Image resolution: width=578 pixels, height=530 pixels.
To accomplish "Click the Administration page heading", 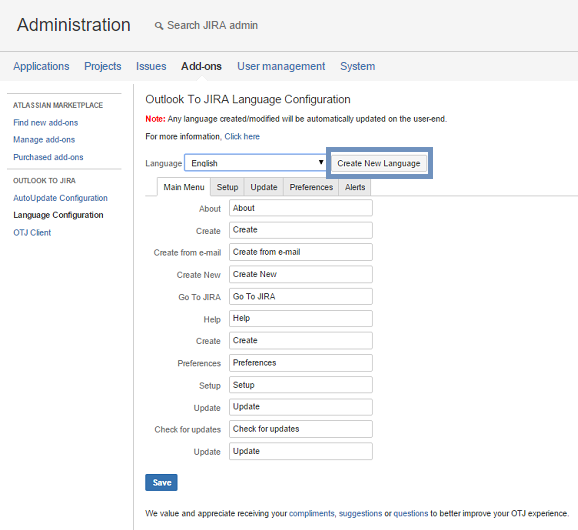I will (74, 25).
